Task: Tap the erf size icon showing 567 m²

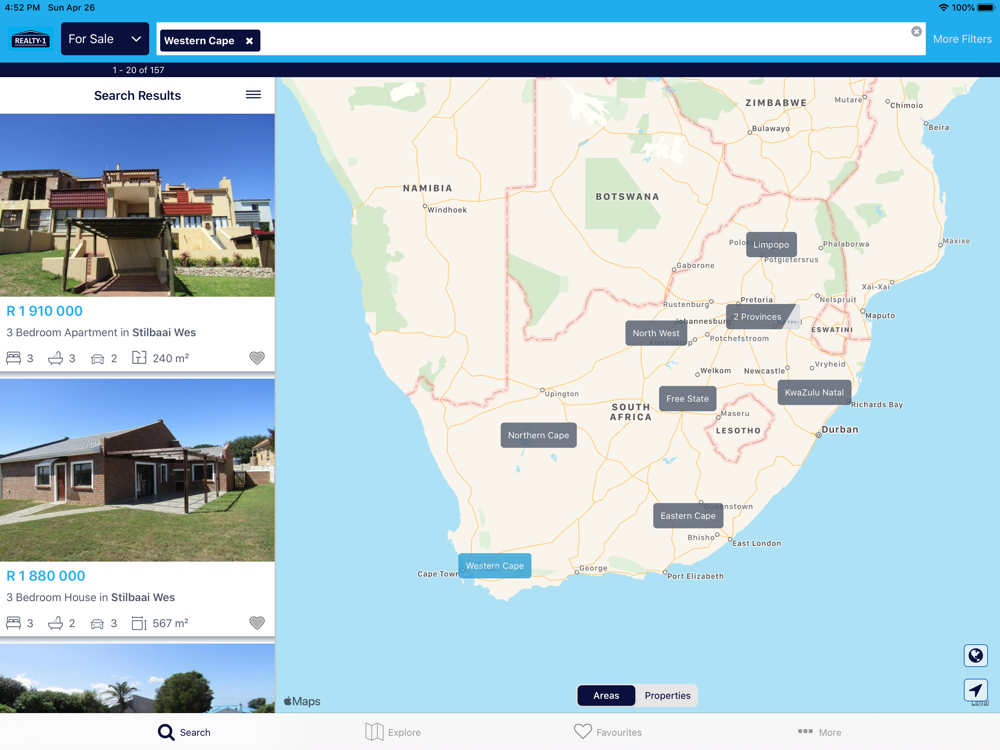Action: [x=139, y=622]
